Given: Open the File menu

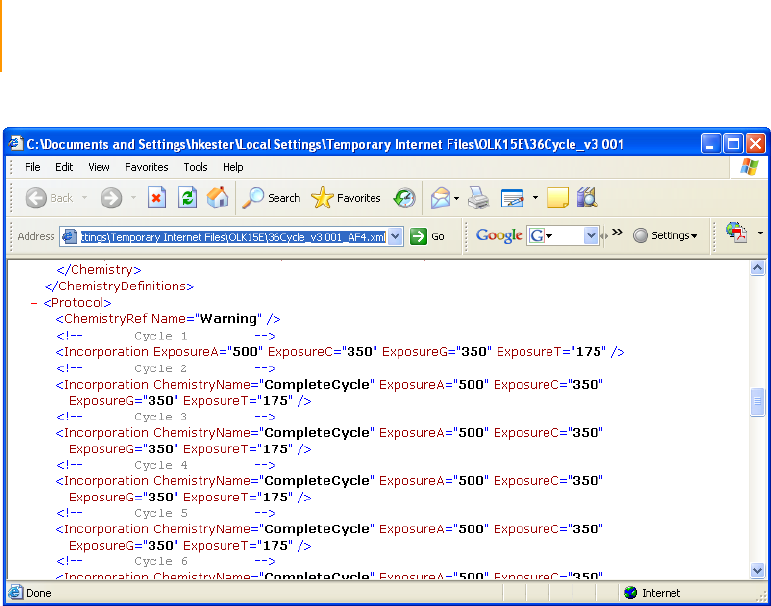Looking at the screenshot, I should coord(33,167).
